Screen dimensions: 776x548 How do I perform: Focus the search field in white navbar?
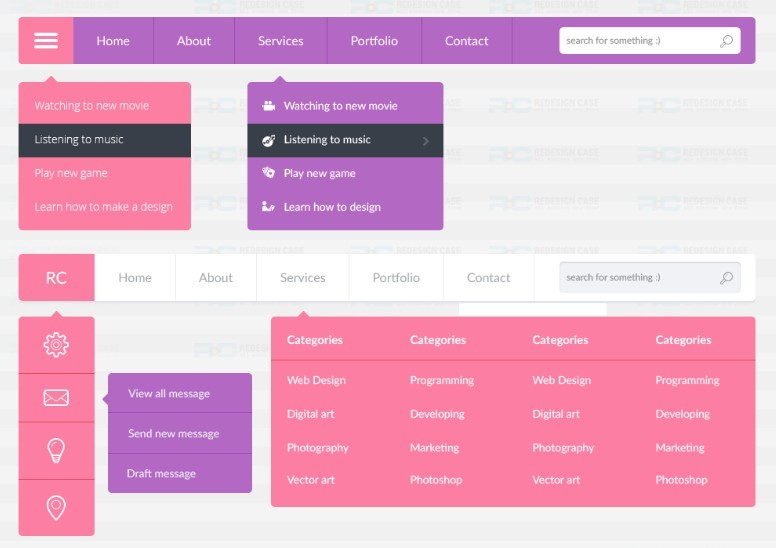pyautogui.click(x=635, y=278)
